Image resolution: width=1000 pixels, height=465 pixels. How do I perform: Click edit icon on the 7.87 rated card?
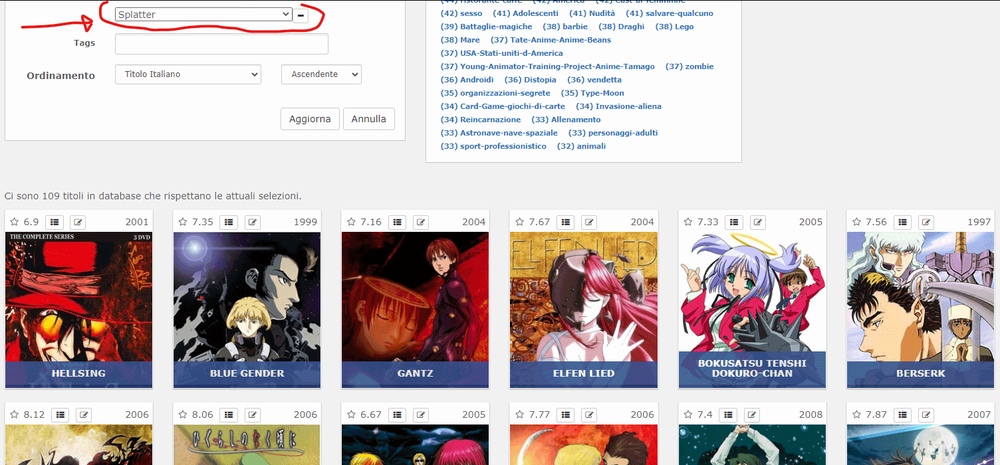(925, 415)
